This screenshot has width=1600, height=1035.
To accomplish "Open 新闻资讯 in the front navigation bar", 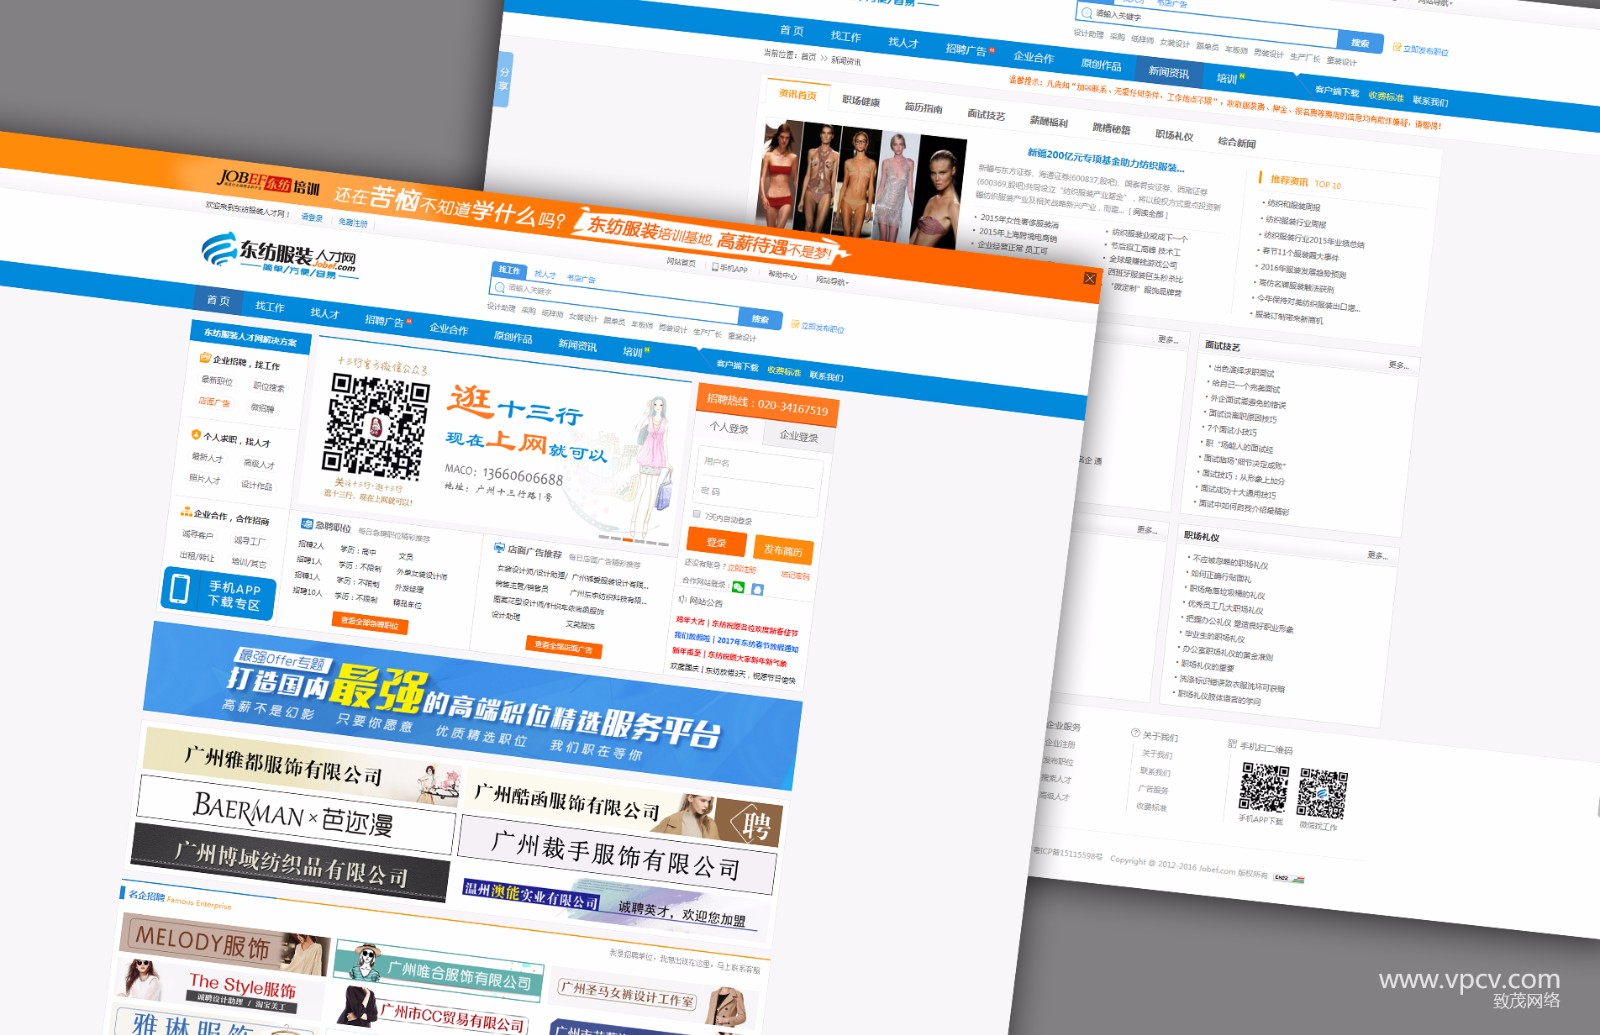I will pyautogui.click(x=577, y=345).
